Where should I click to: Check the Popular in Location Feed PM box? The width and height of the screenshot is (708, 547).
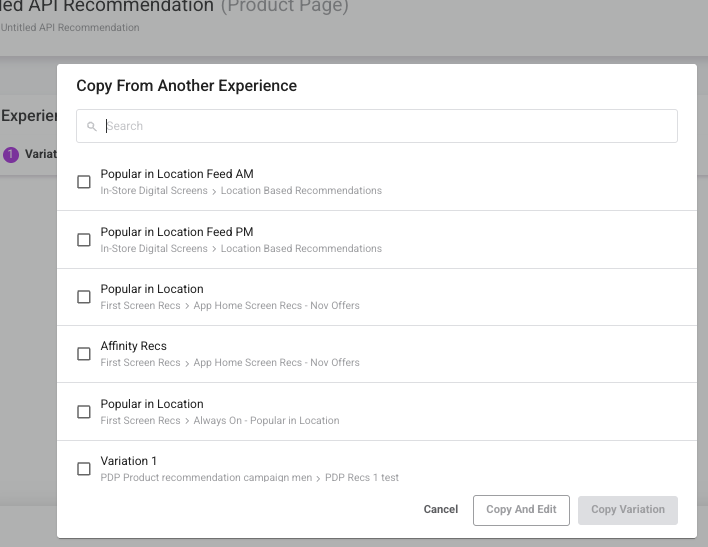point(84,240)
